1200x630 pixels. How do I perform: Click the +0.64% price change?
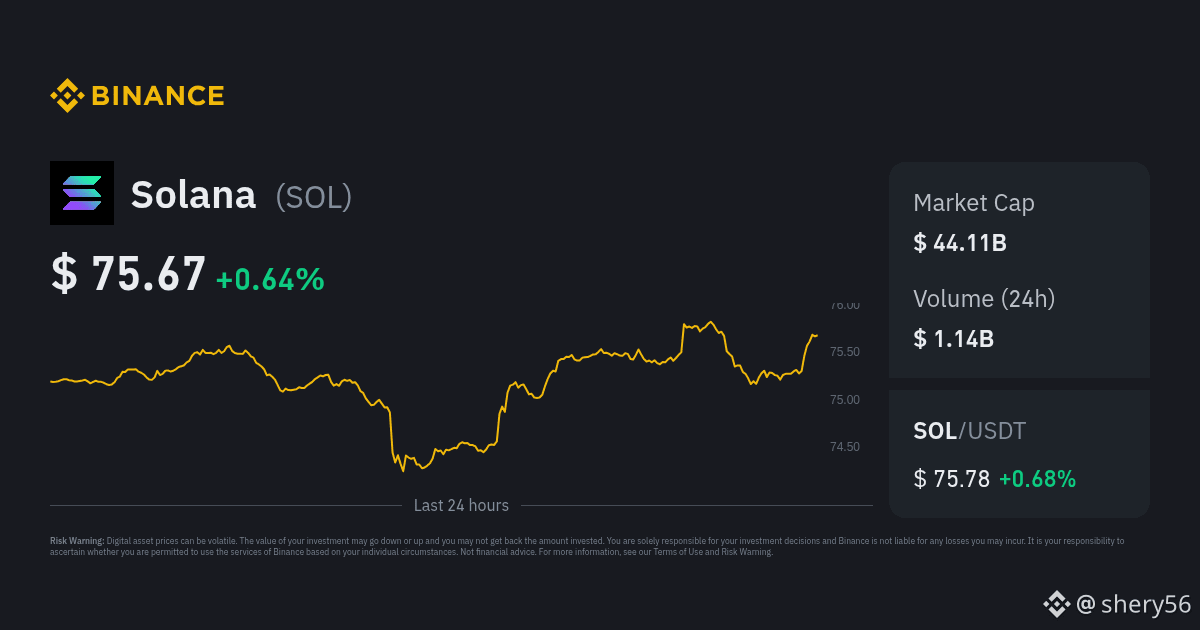pyautogui.click(x=270, y=279)
